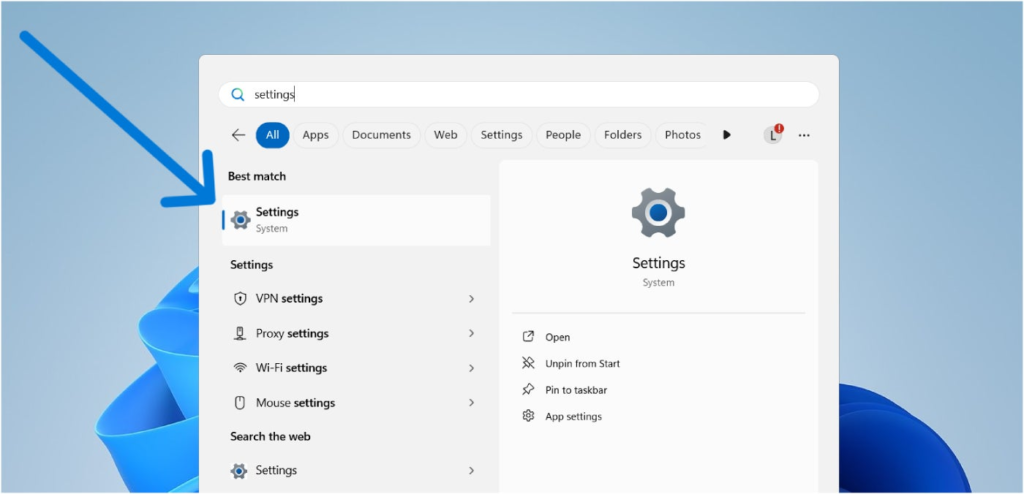Go back using the left arrow

coord(238,135)
